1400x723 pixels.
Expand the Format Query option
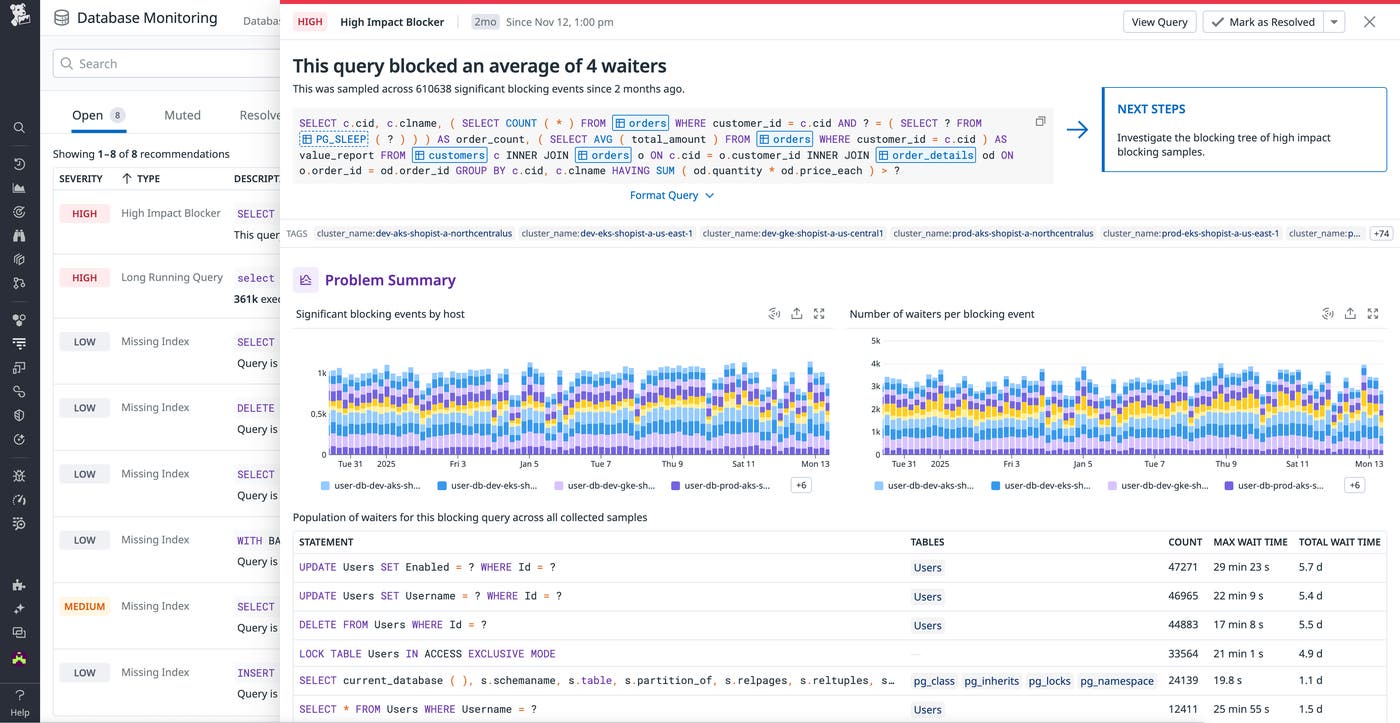point(671,196)
